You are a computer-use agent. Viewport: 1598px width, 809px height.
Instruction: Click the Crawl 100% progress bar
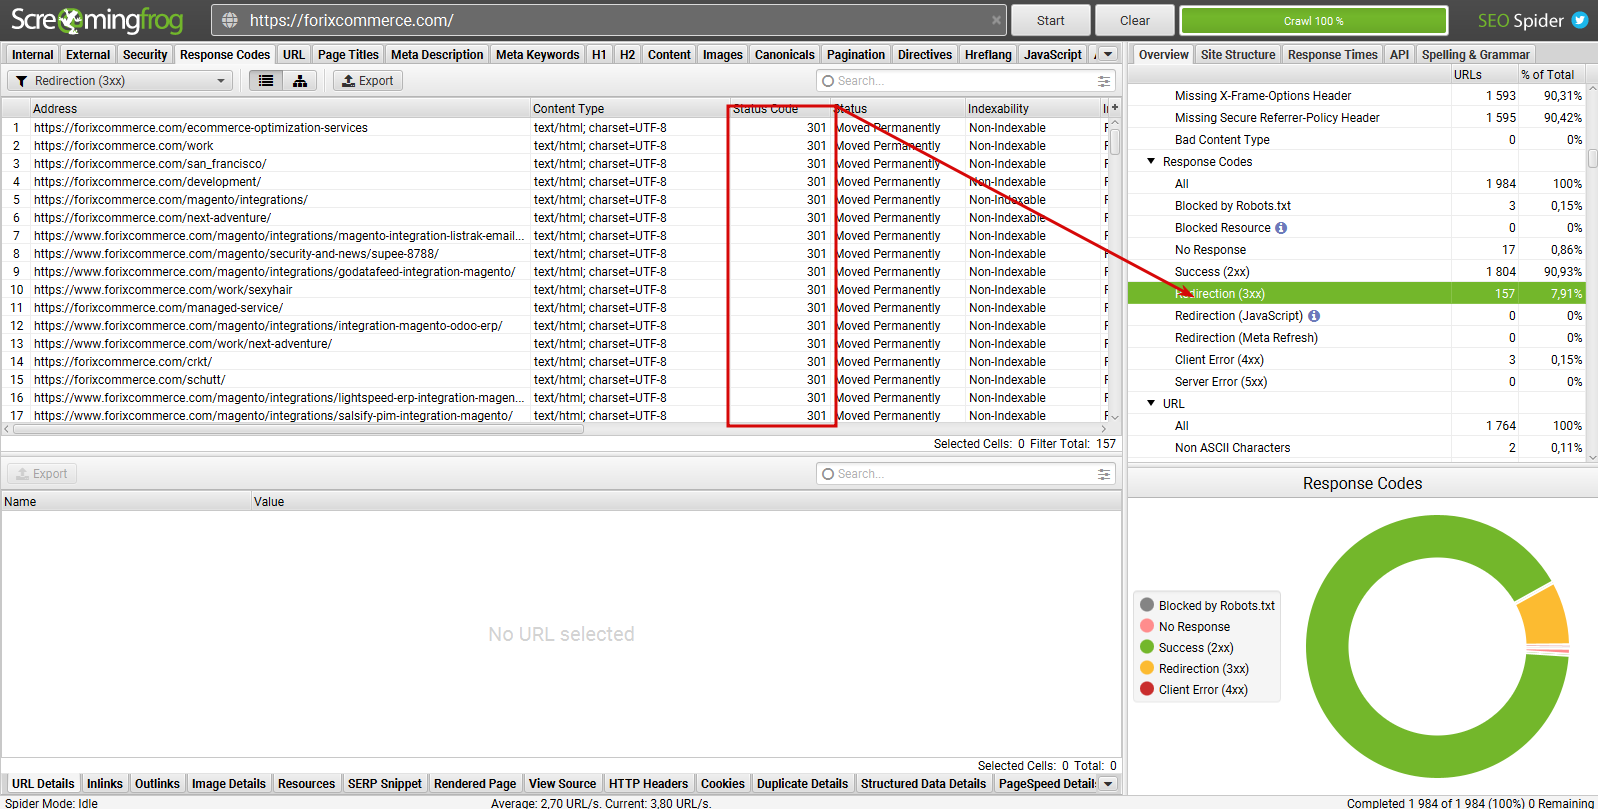(x=1314, y=20)
